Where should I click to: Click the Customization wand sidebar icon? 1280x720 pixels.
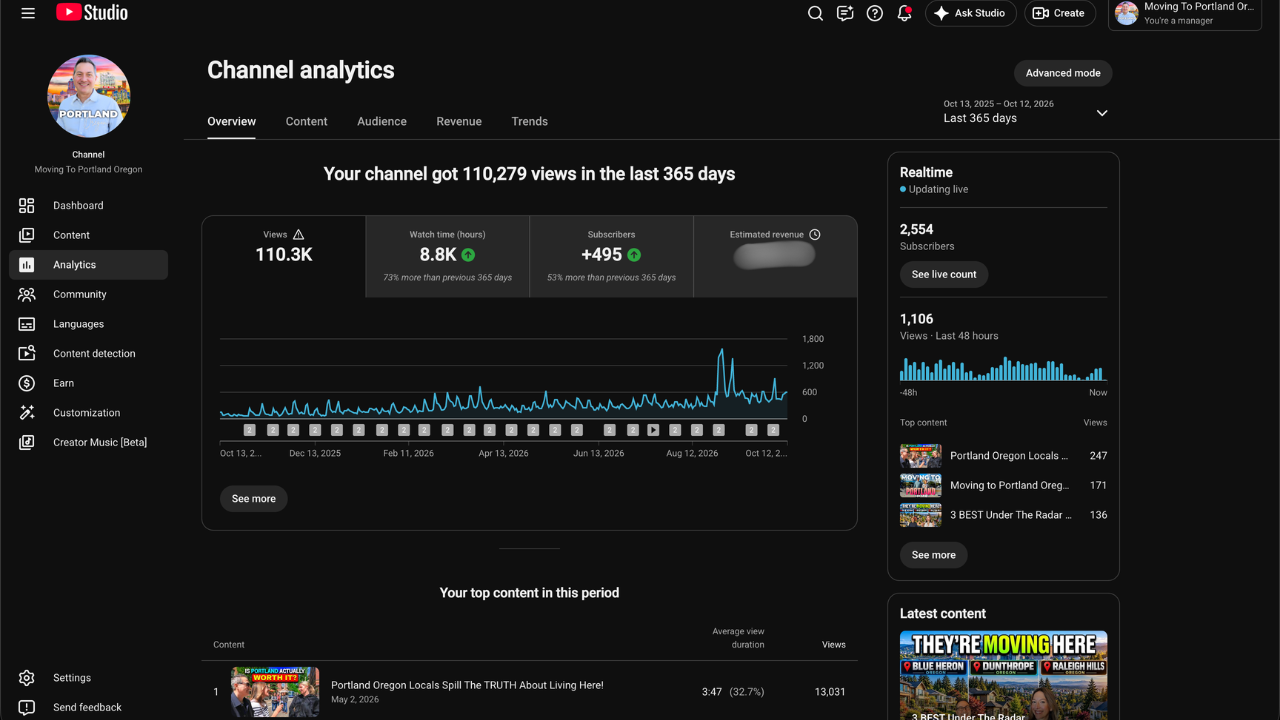click(x=27, y=412)
